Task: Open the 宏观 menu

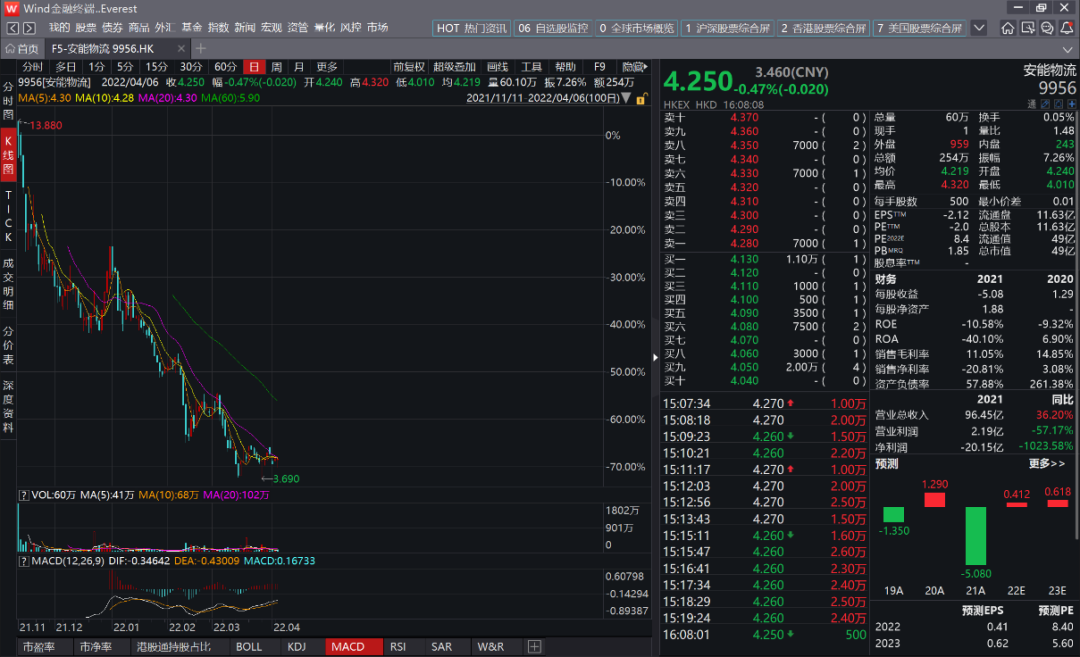Action: [x=271, y=28]
